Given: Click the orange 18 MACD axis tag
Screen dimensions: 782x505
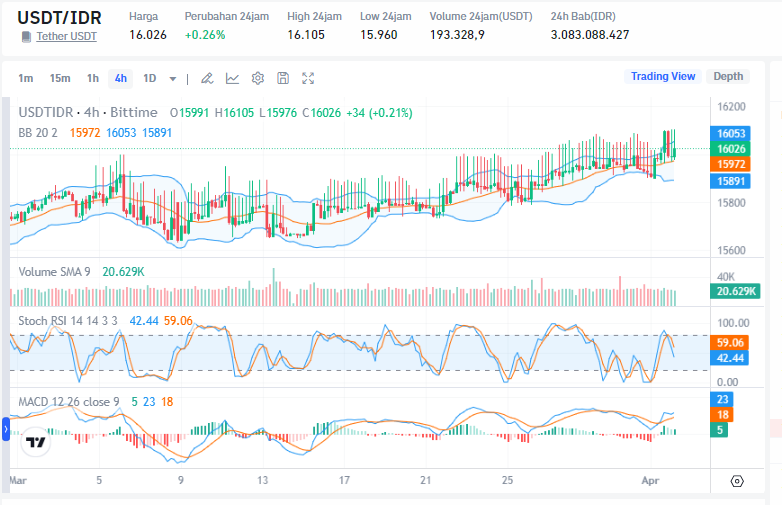Looking at the screenshot, I should point(722,415).
